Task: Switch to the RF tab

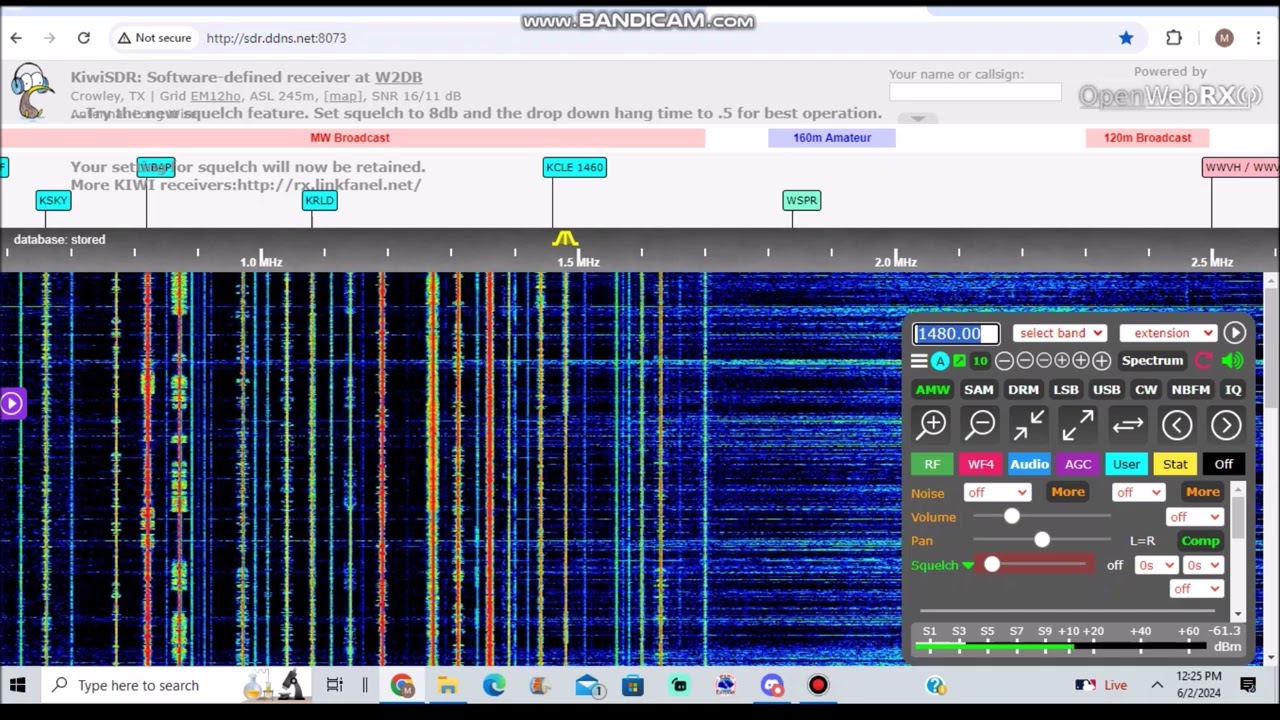Action: coord(932,464)
